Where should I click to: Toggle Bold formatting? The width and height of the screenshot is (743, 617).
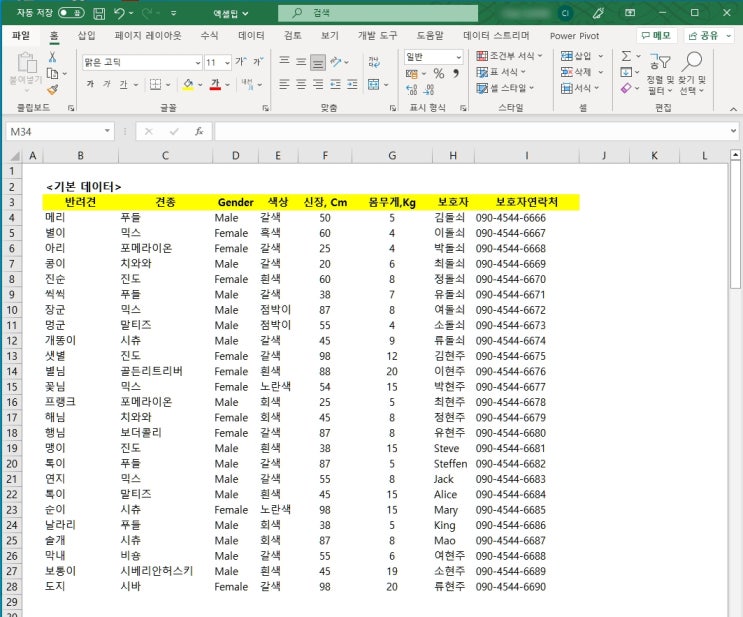click(90, 84)
